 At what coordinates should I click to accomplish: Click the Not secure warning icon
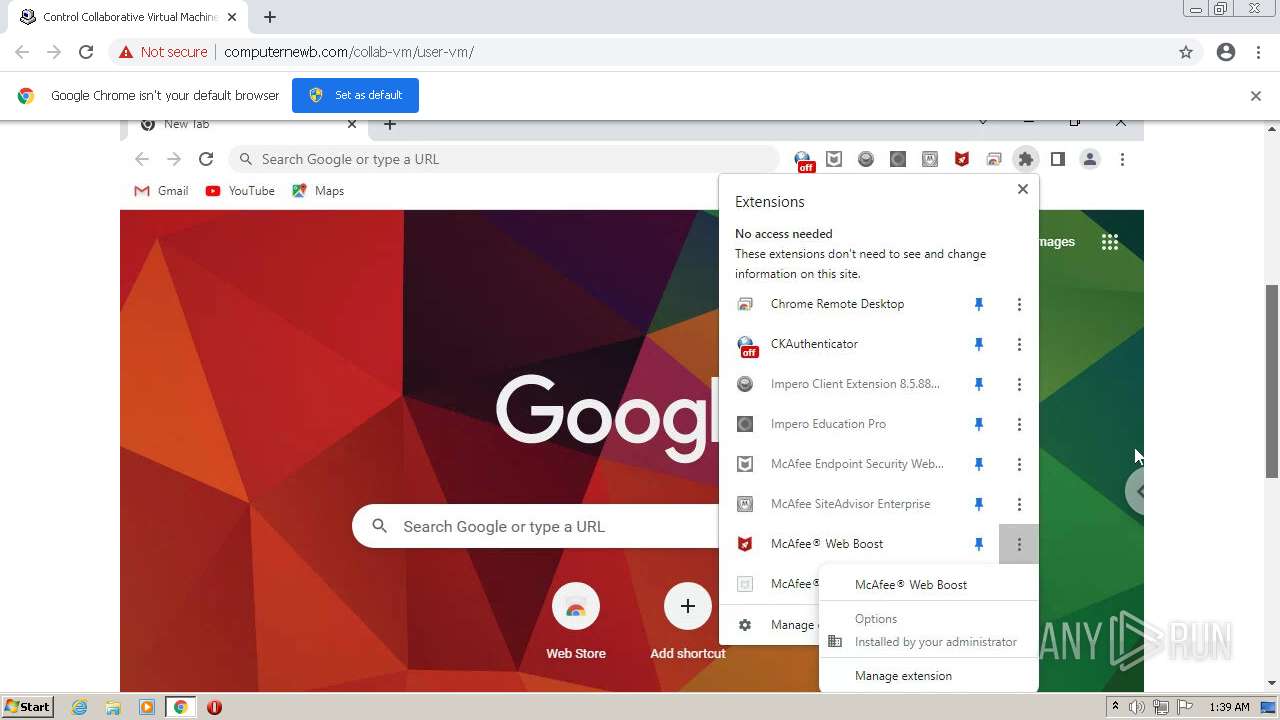[x=126, y=52]
